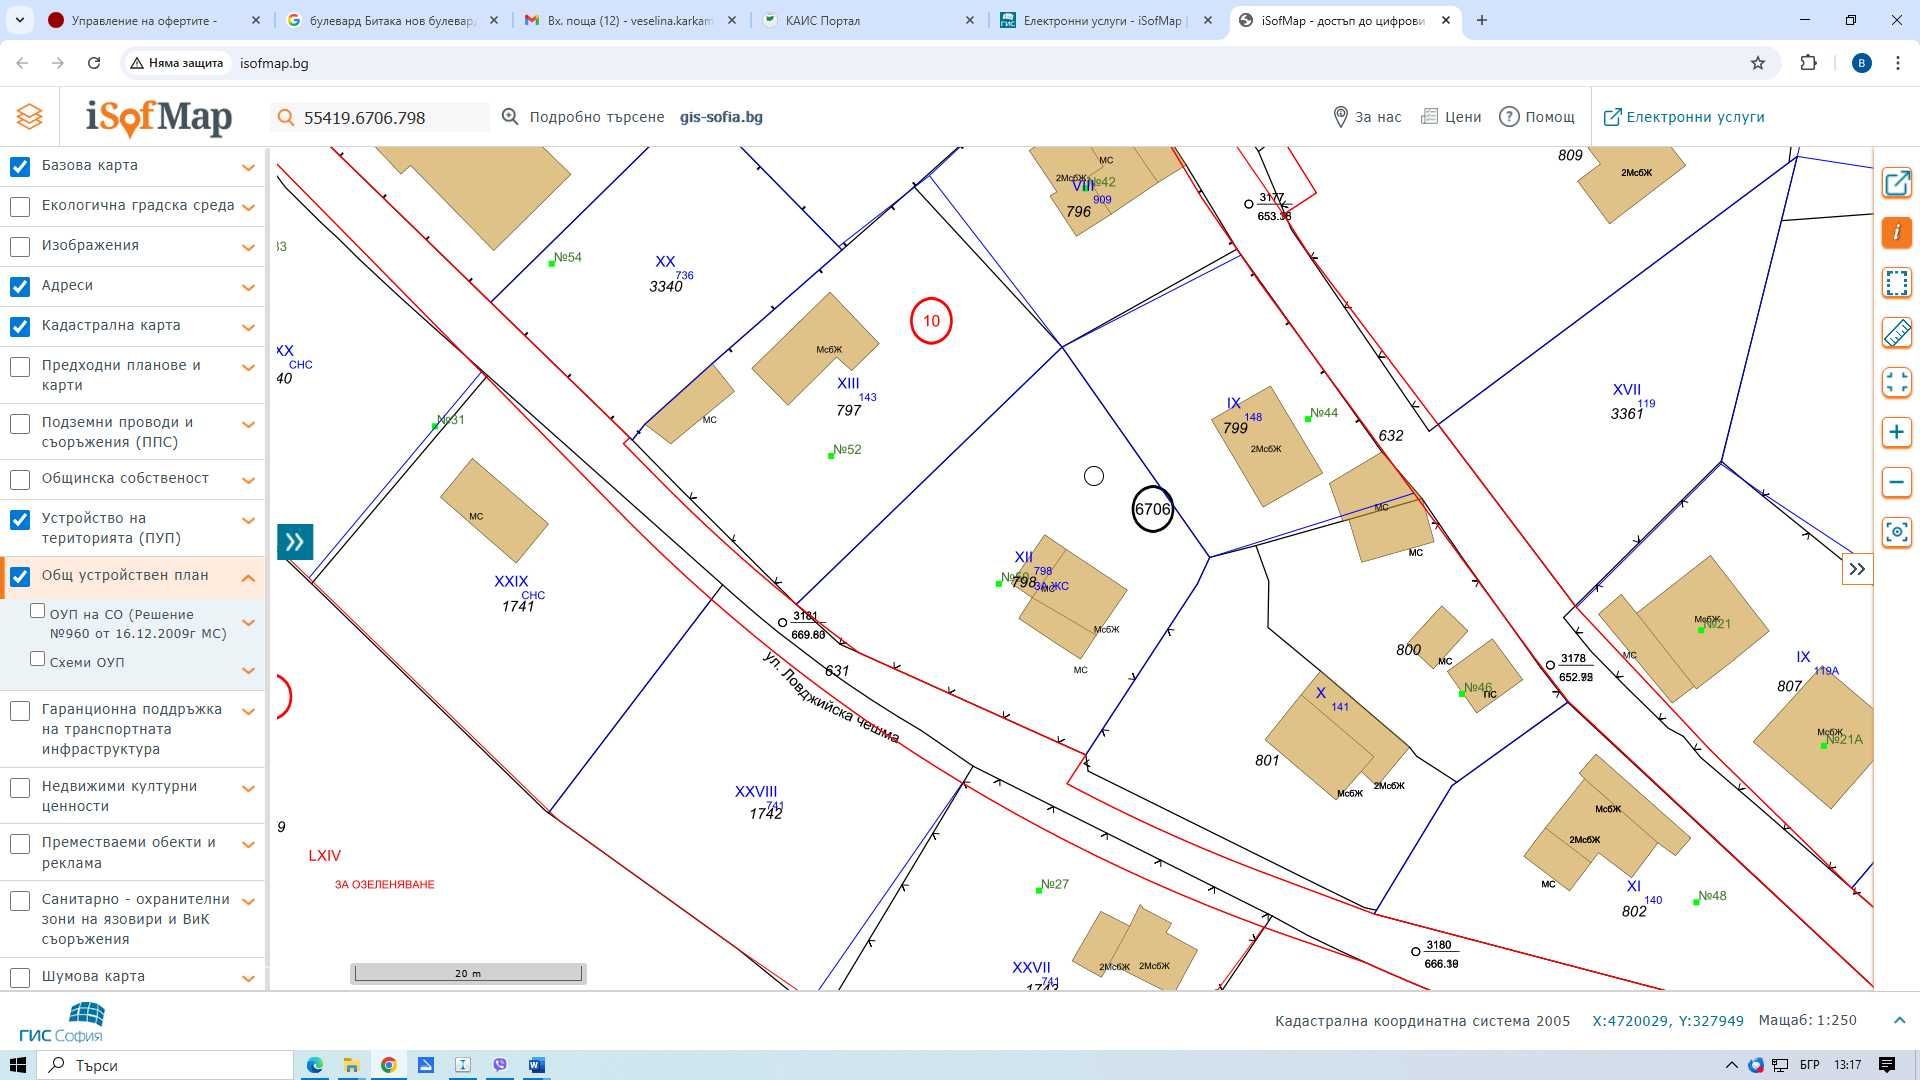The width and height of the screenshot is (1920, 1080).
Task: Uncheck the Адреси layer
Action: coord(20,286)
